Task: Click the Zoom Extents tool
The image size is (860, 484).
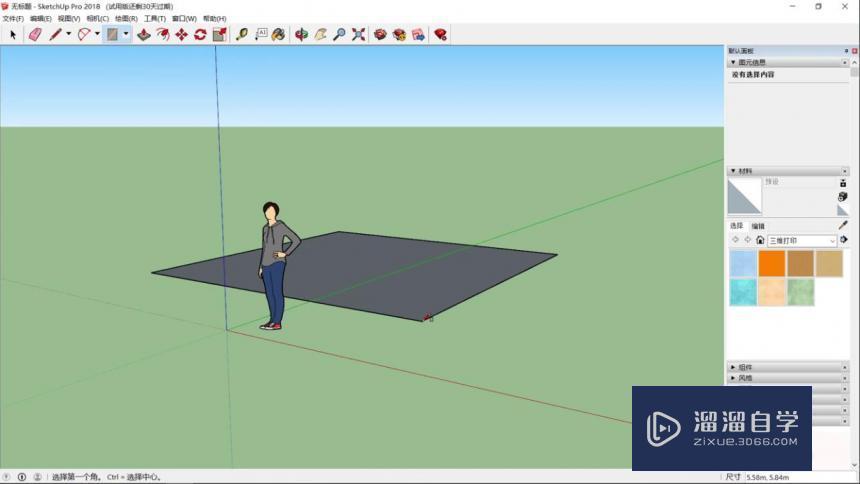Action: [358, 35]
